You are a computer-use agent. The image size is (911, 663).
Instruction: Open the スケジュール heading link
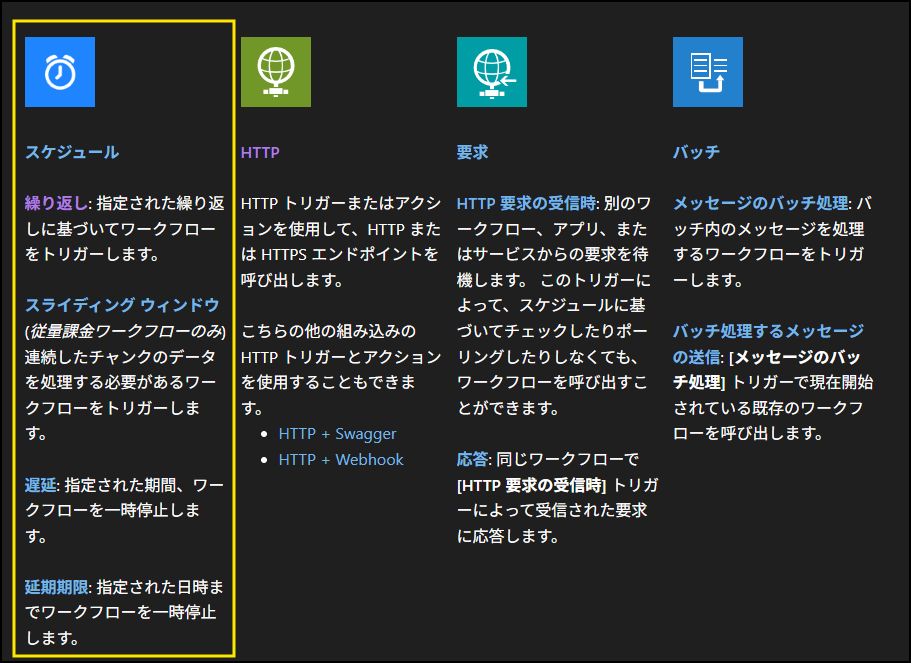(72, 152)
